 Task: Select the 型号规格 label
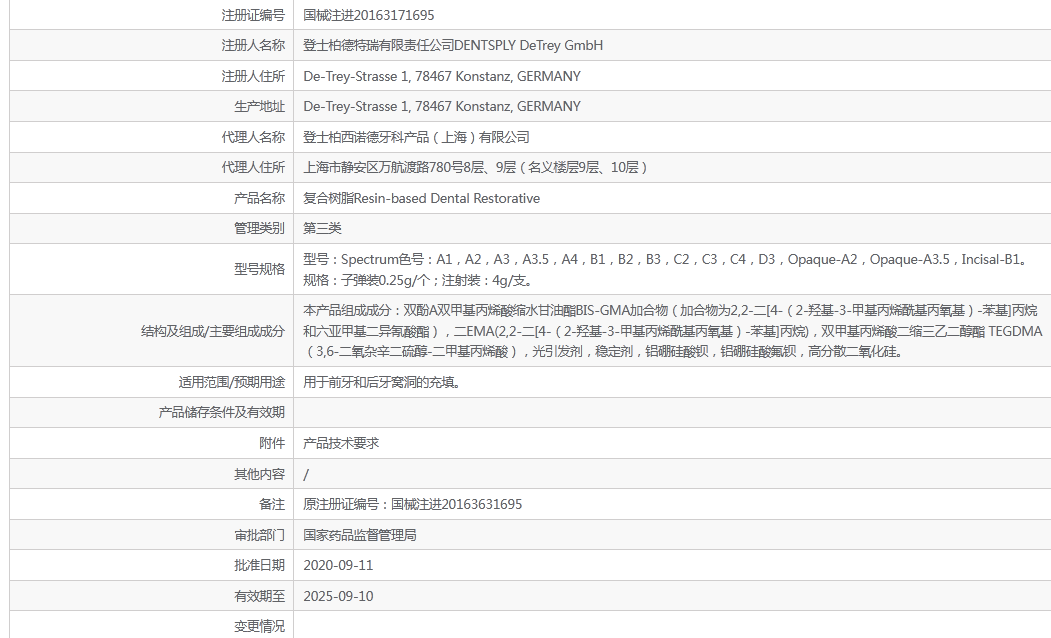pos(259,269)
